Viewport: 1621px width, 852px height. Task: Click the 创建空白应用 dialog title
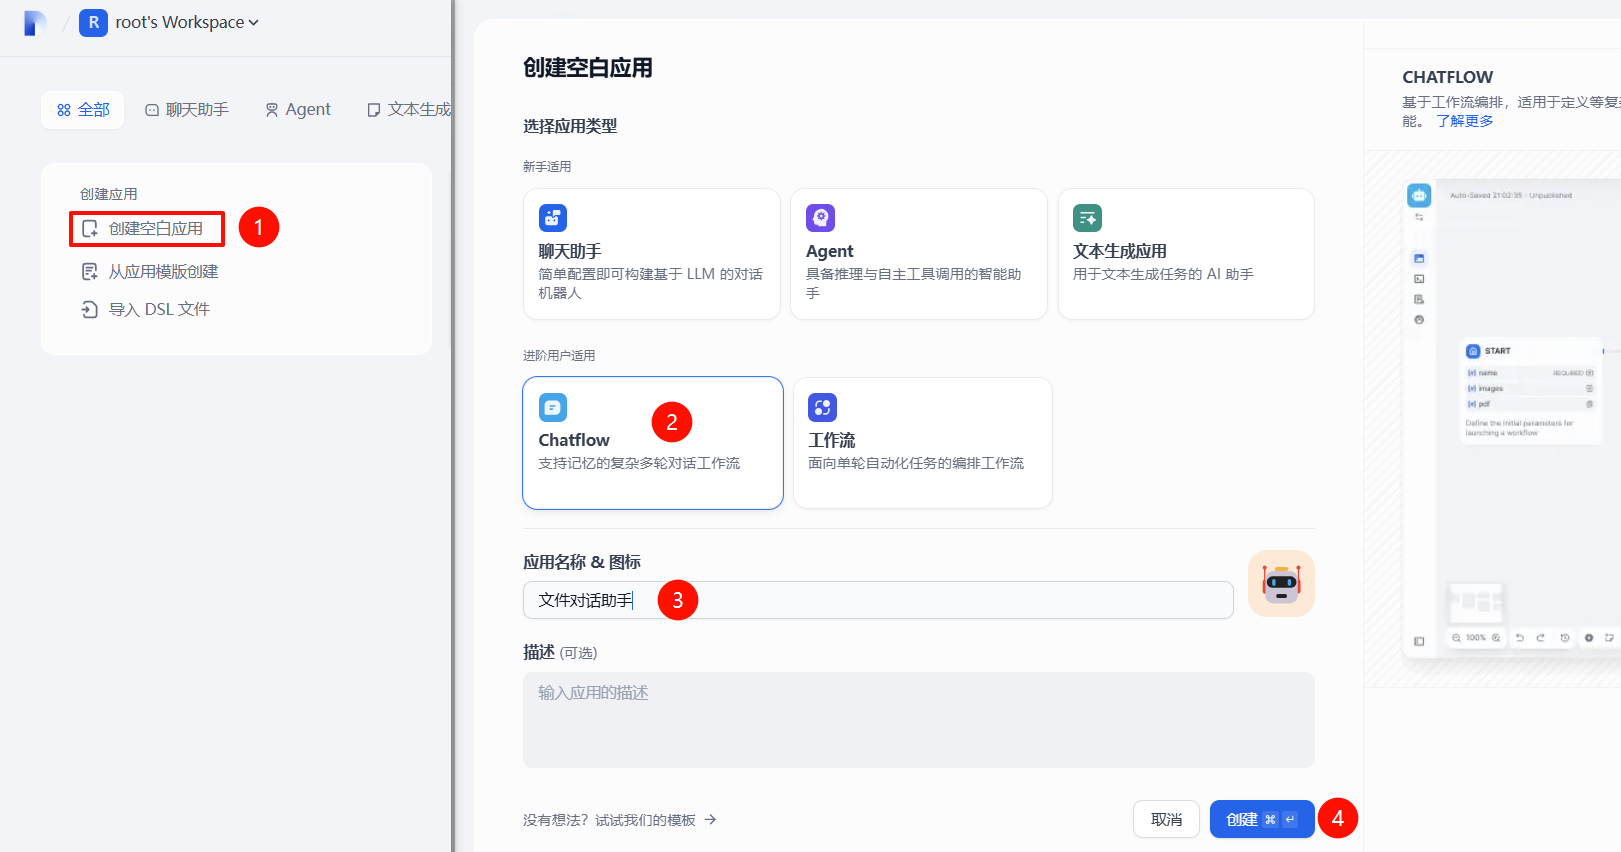click(588, 68)
